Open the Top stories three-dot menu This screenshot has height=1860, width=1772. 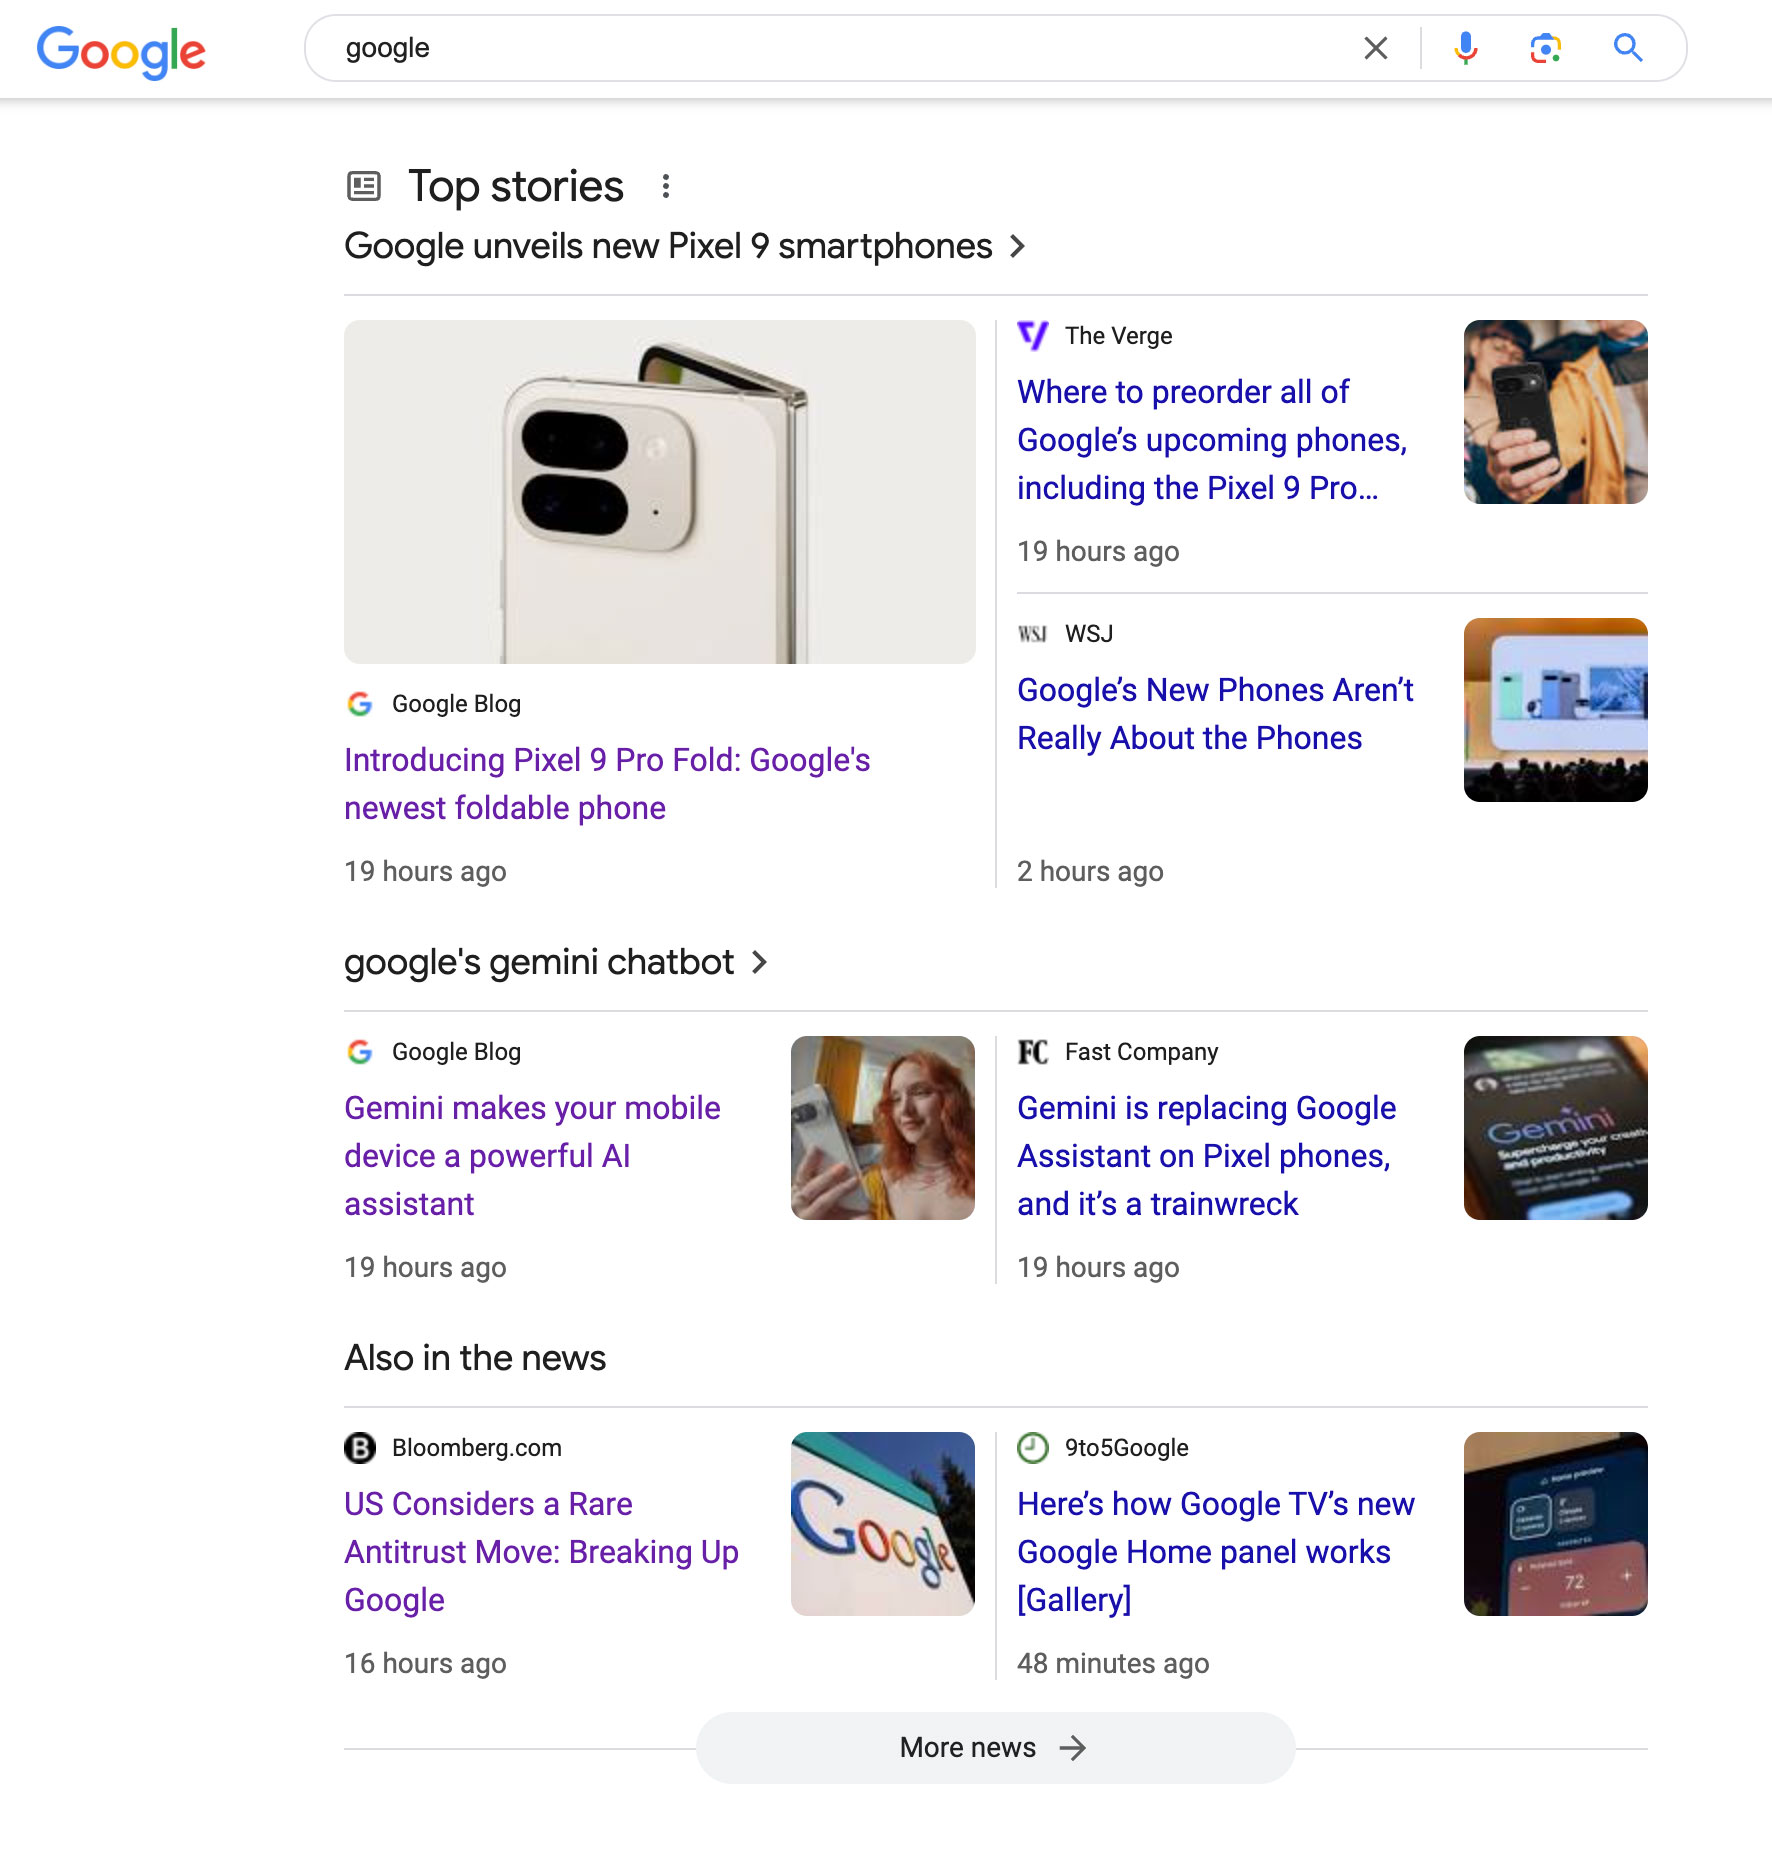666,185
